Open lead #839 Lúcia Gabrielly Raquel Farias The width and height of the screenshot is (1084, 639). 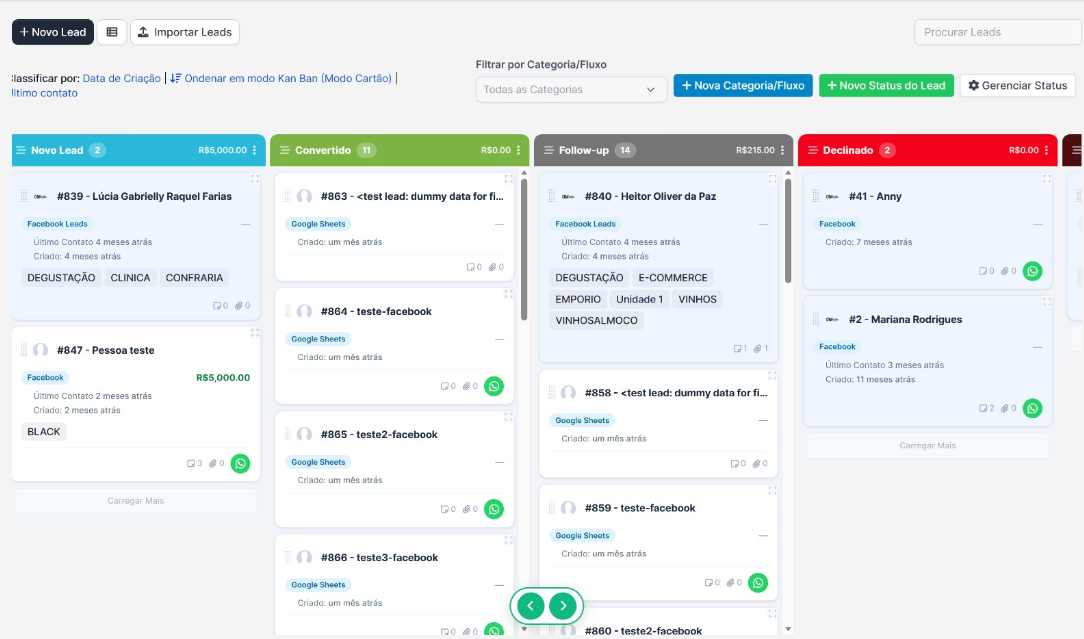tap(144, 196)
